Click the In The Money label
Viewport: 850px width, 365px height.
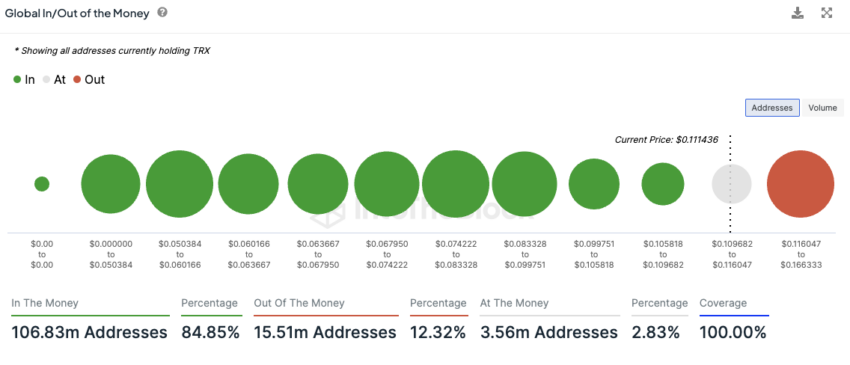[x=45, y=303]
